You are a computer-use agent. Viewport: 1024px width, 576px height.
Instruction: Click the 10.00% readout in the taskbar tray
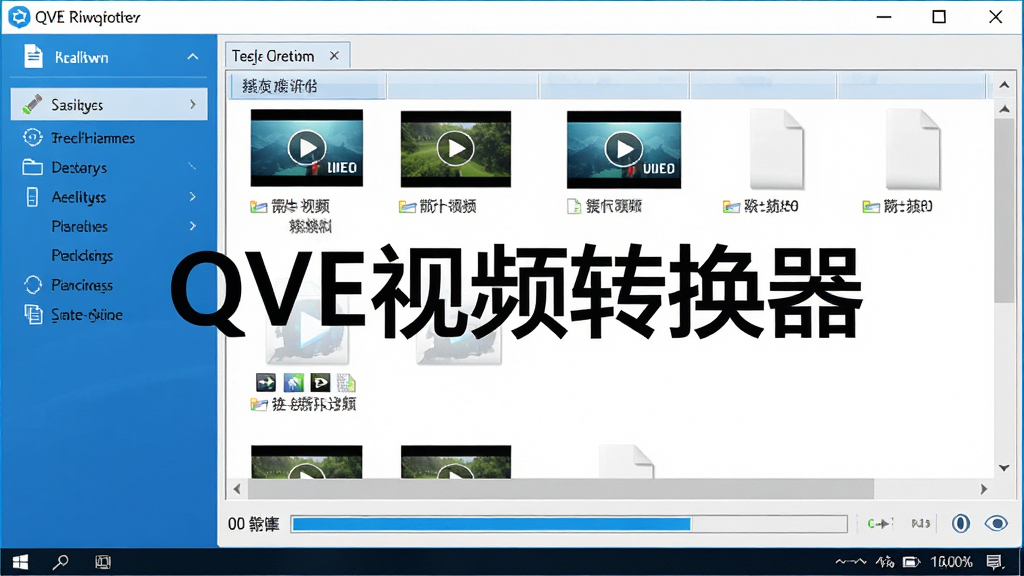(952, 562)
